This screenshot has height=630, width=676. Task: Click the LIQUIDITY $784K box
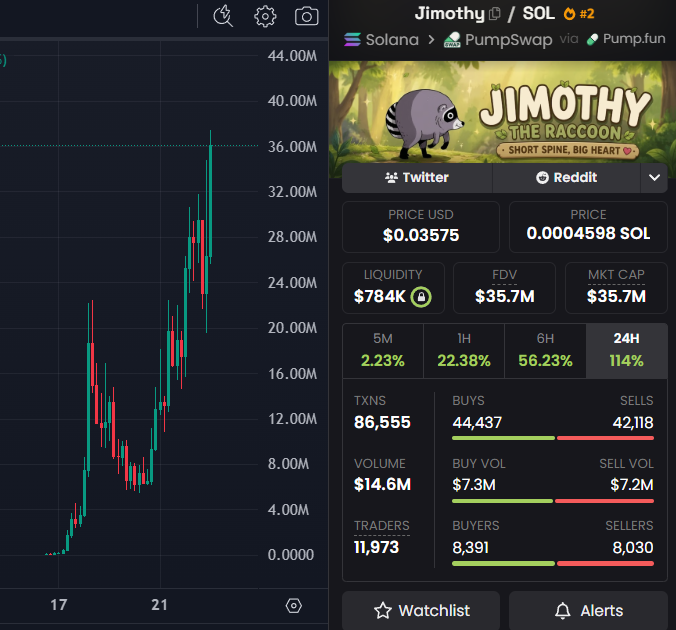393,288
